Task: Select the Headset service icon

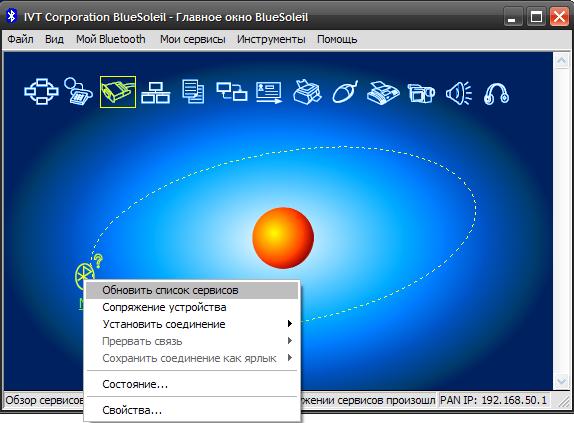Action: [496, 94]
